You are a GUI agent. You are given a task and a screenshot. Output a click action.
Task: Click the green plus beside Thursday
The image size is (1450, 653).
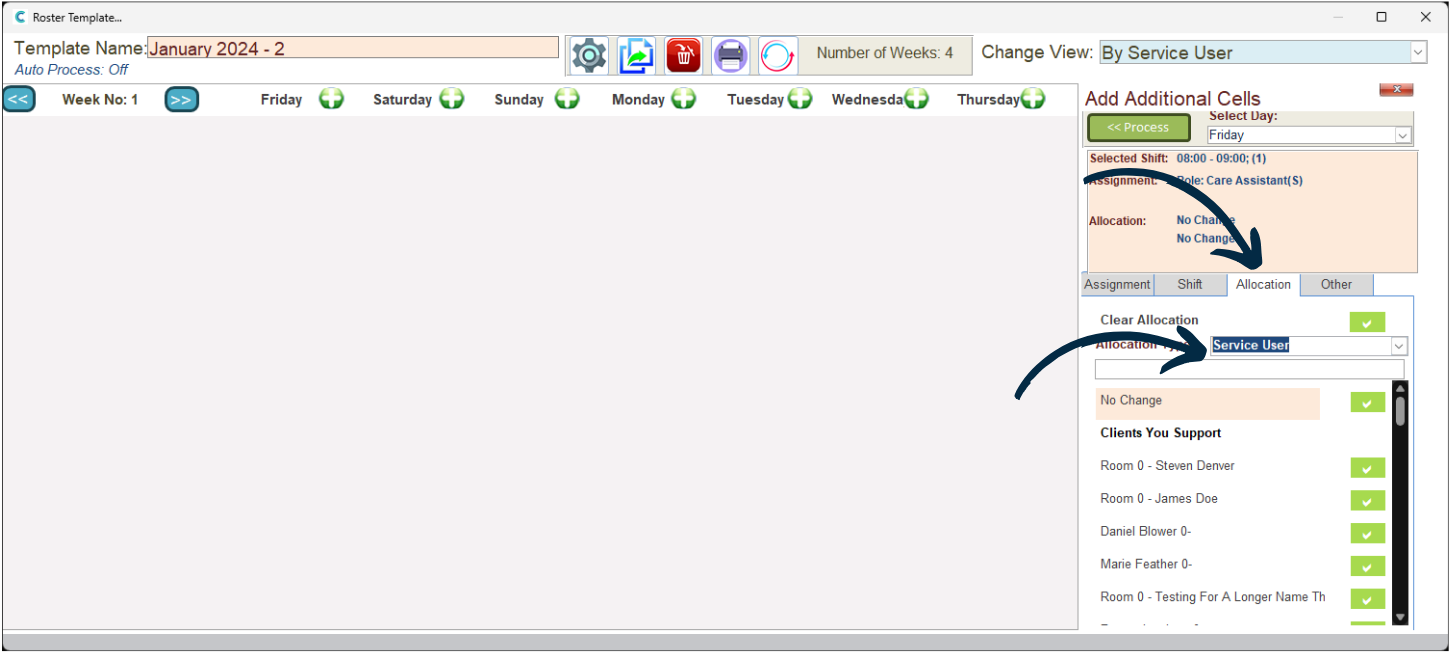tap(1032, 99)
